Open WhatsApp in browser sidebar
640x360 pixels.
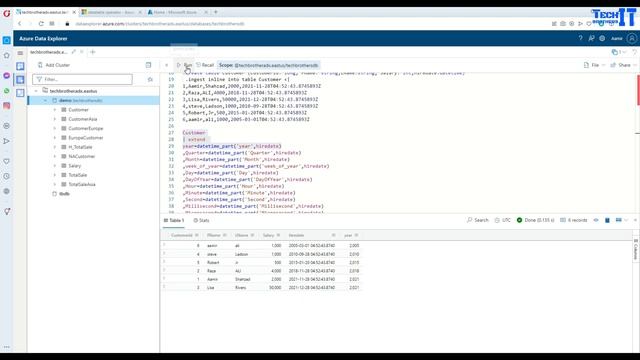pos(7,91)
